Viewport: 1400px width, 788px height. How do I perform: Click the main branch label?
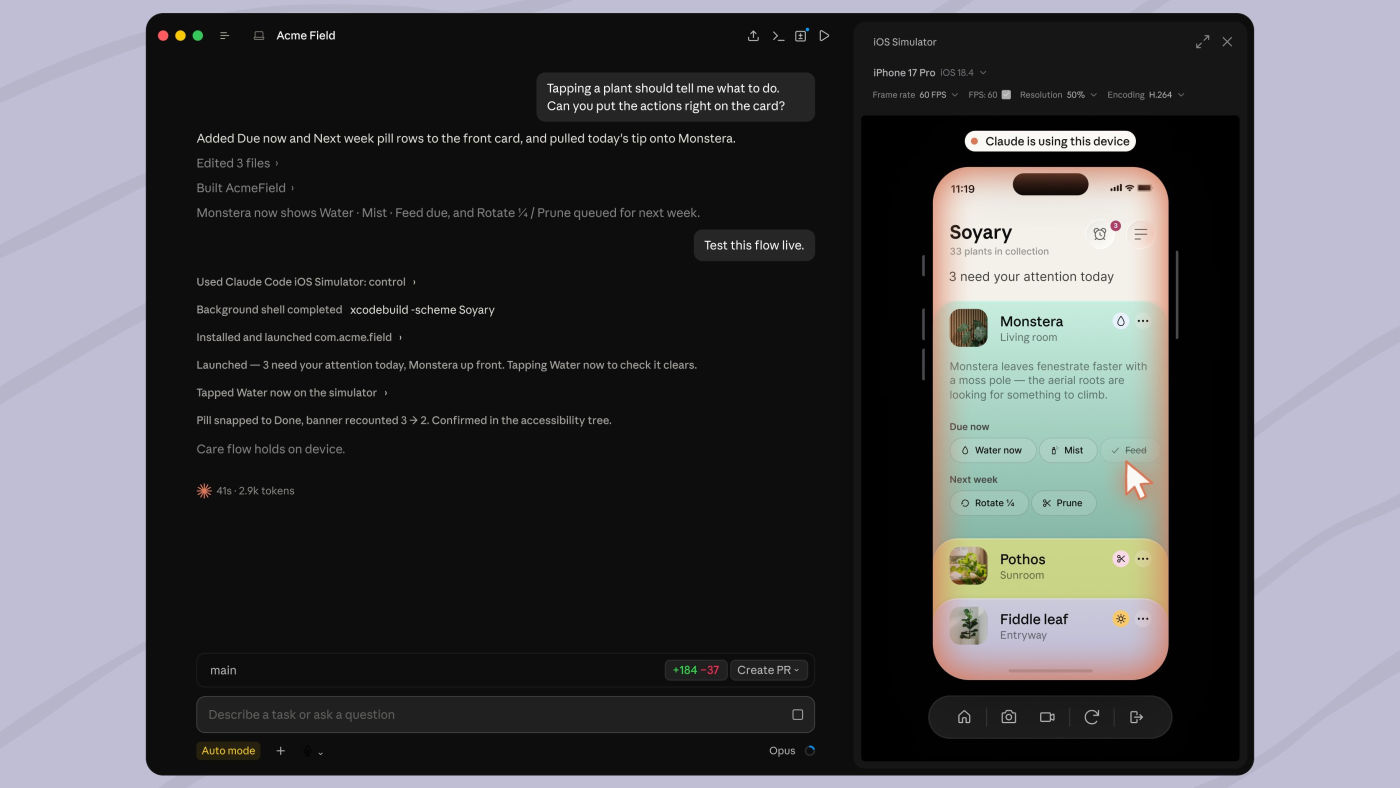223,670
